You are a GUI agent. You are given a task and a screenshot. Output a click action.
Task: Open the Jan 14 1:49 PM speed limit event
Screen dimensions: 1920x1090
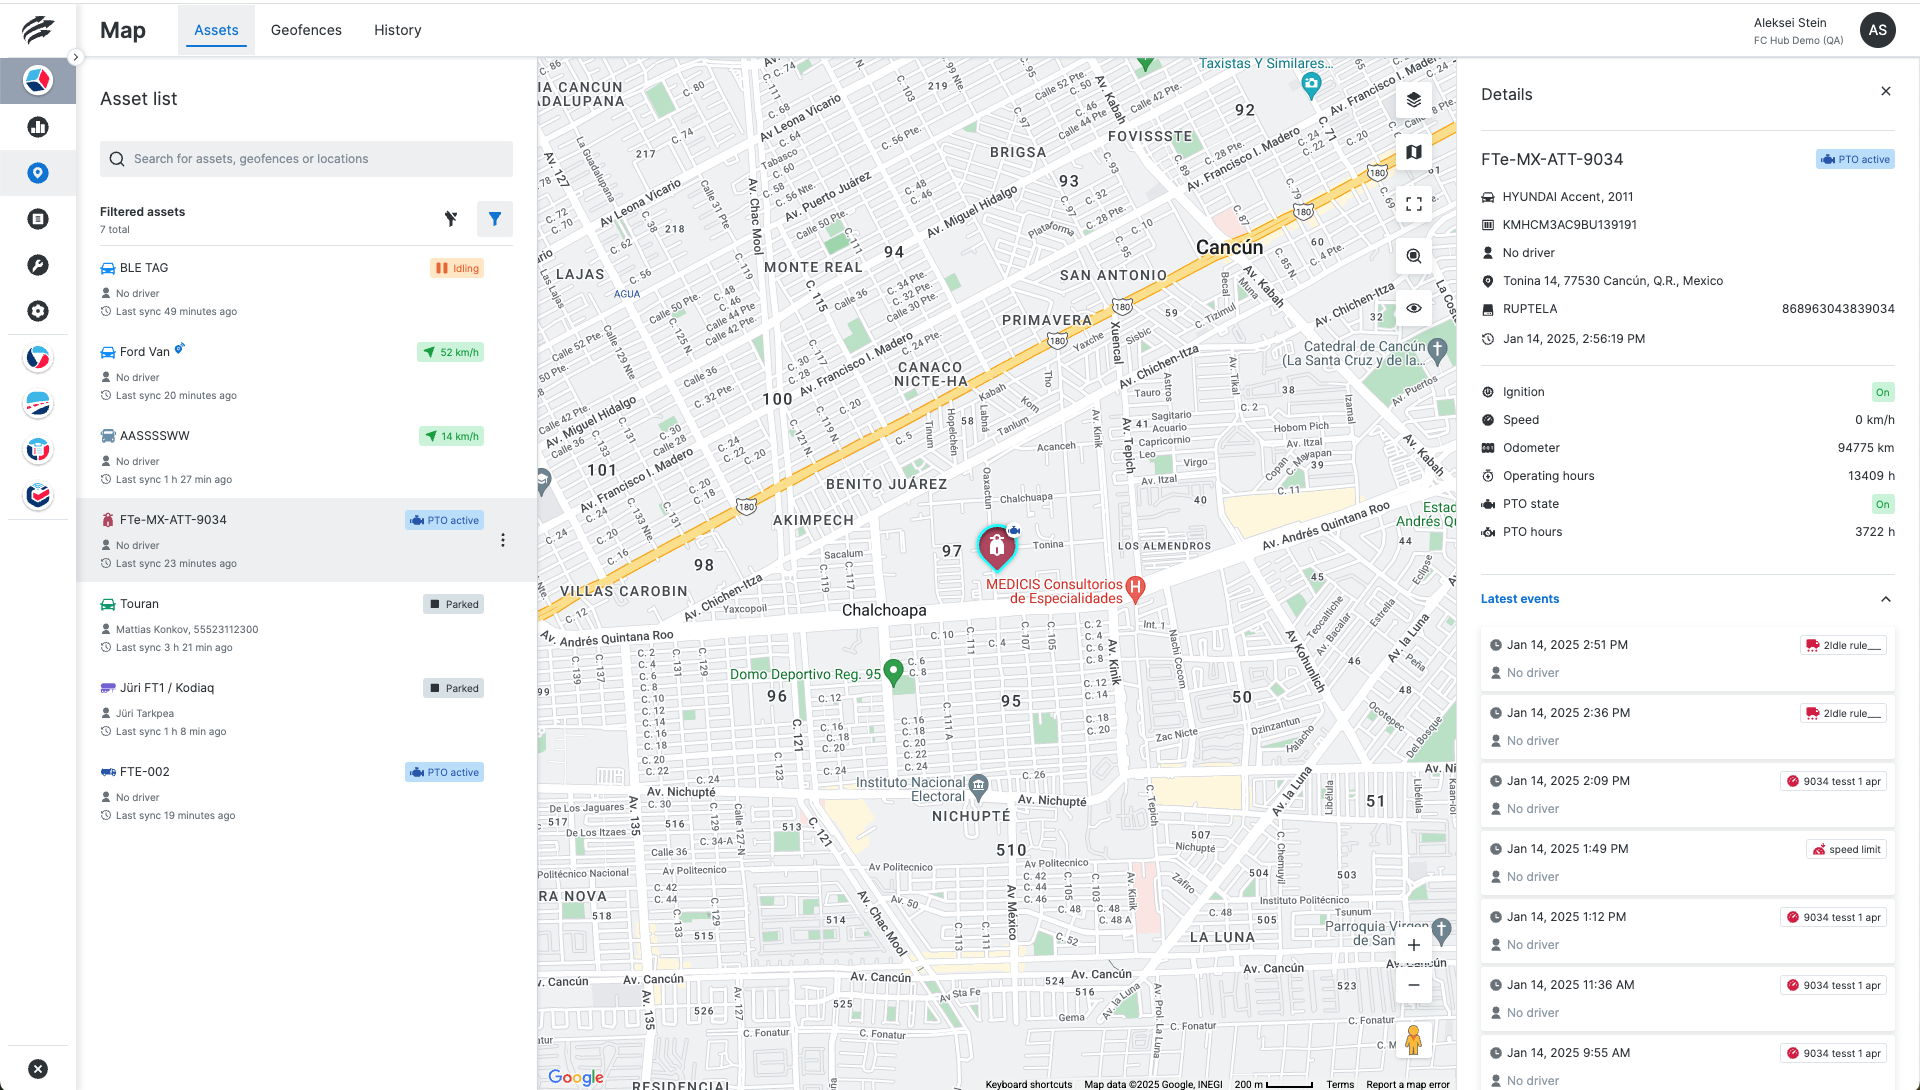(1687, 862)
